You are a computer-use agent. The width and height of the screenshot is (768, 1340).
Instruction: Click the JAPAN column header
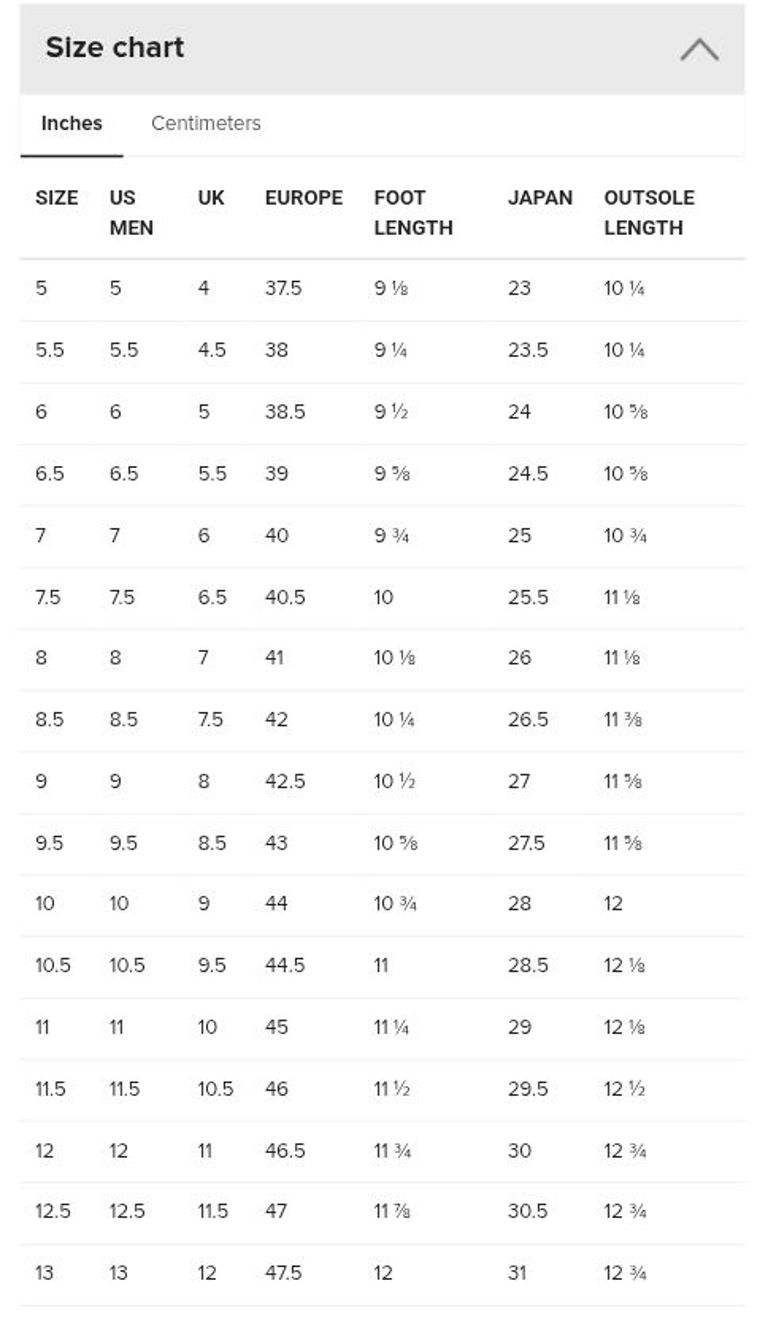(x=540, y=198)
